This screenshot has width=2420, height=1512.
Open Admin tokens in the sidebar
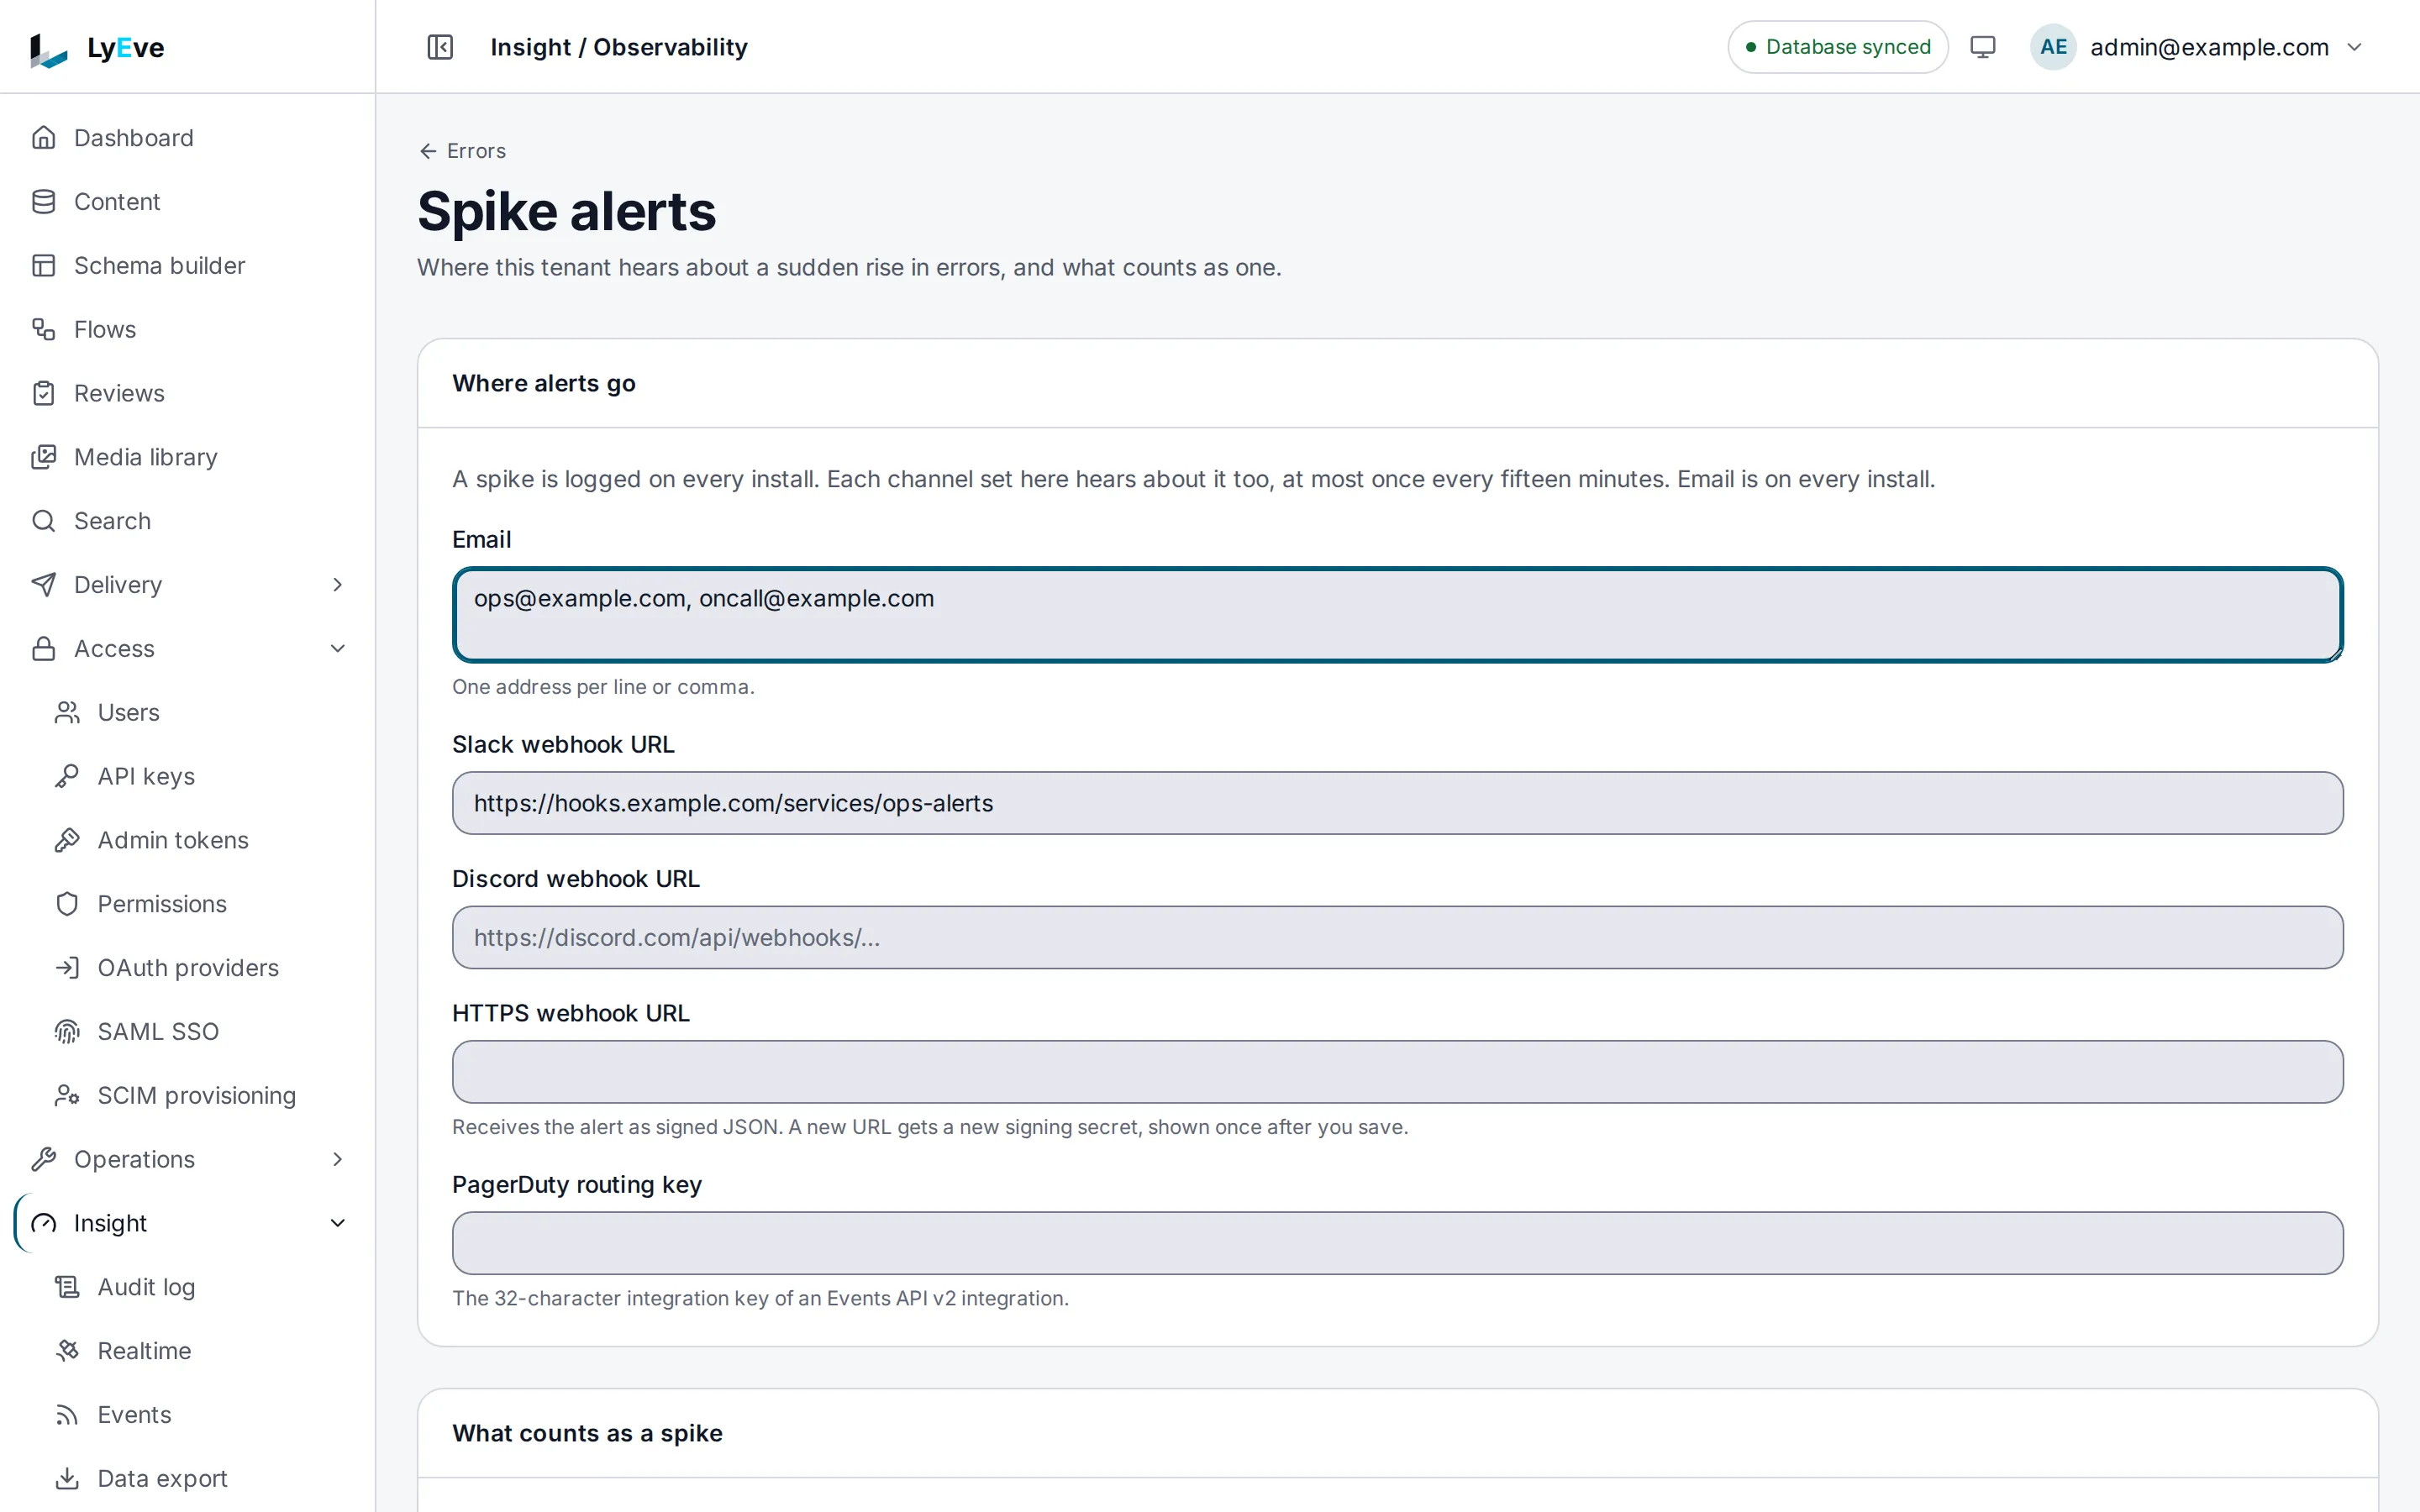coord(187,840)
